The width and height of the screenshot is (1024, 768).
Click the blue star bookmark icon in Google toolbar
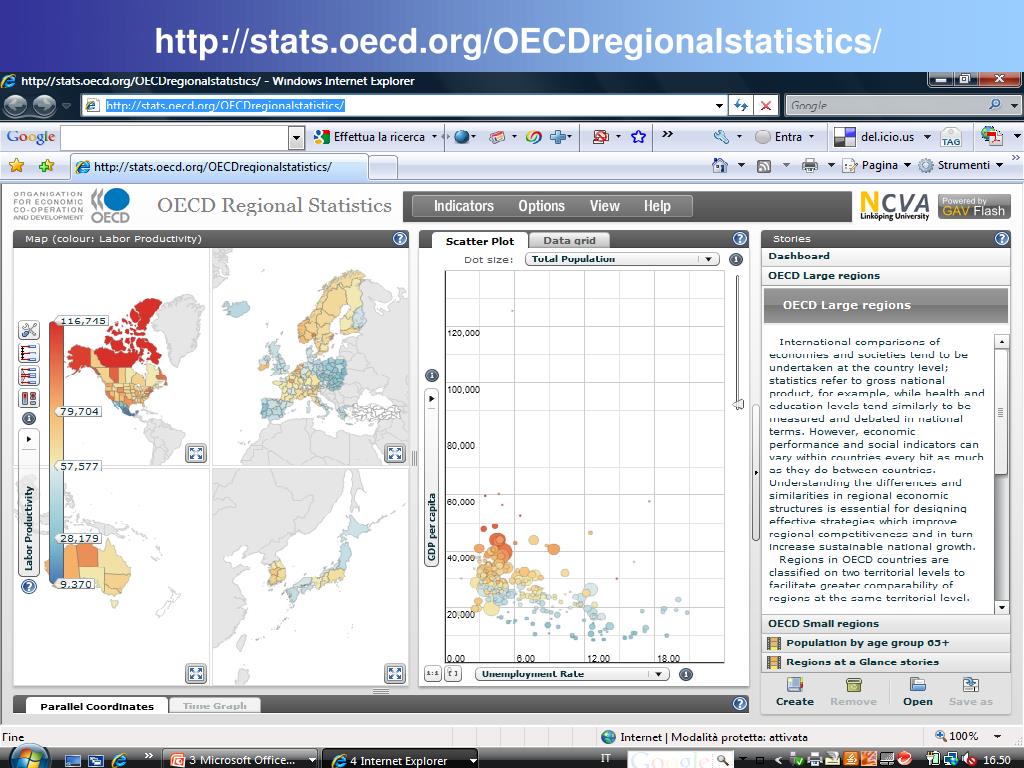point(638,136)
